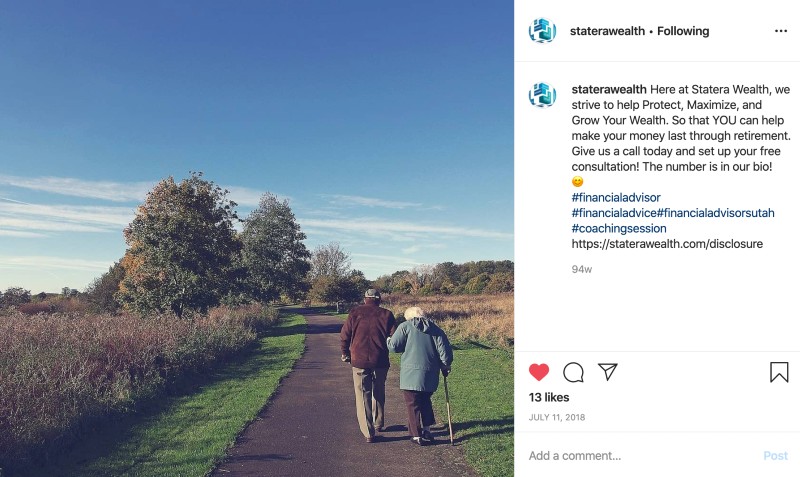Click the Post comment button
The image size is (800, 477).
coord(776,456)
